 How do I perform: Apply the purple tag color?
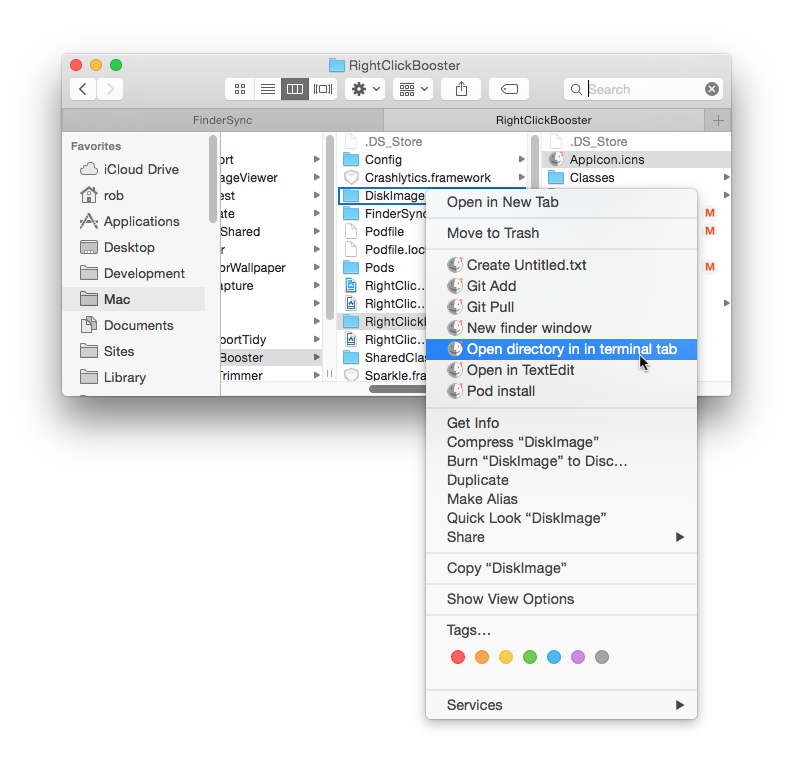coord(578,657)
